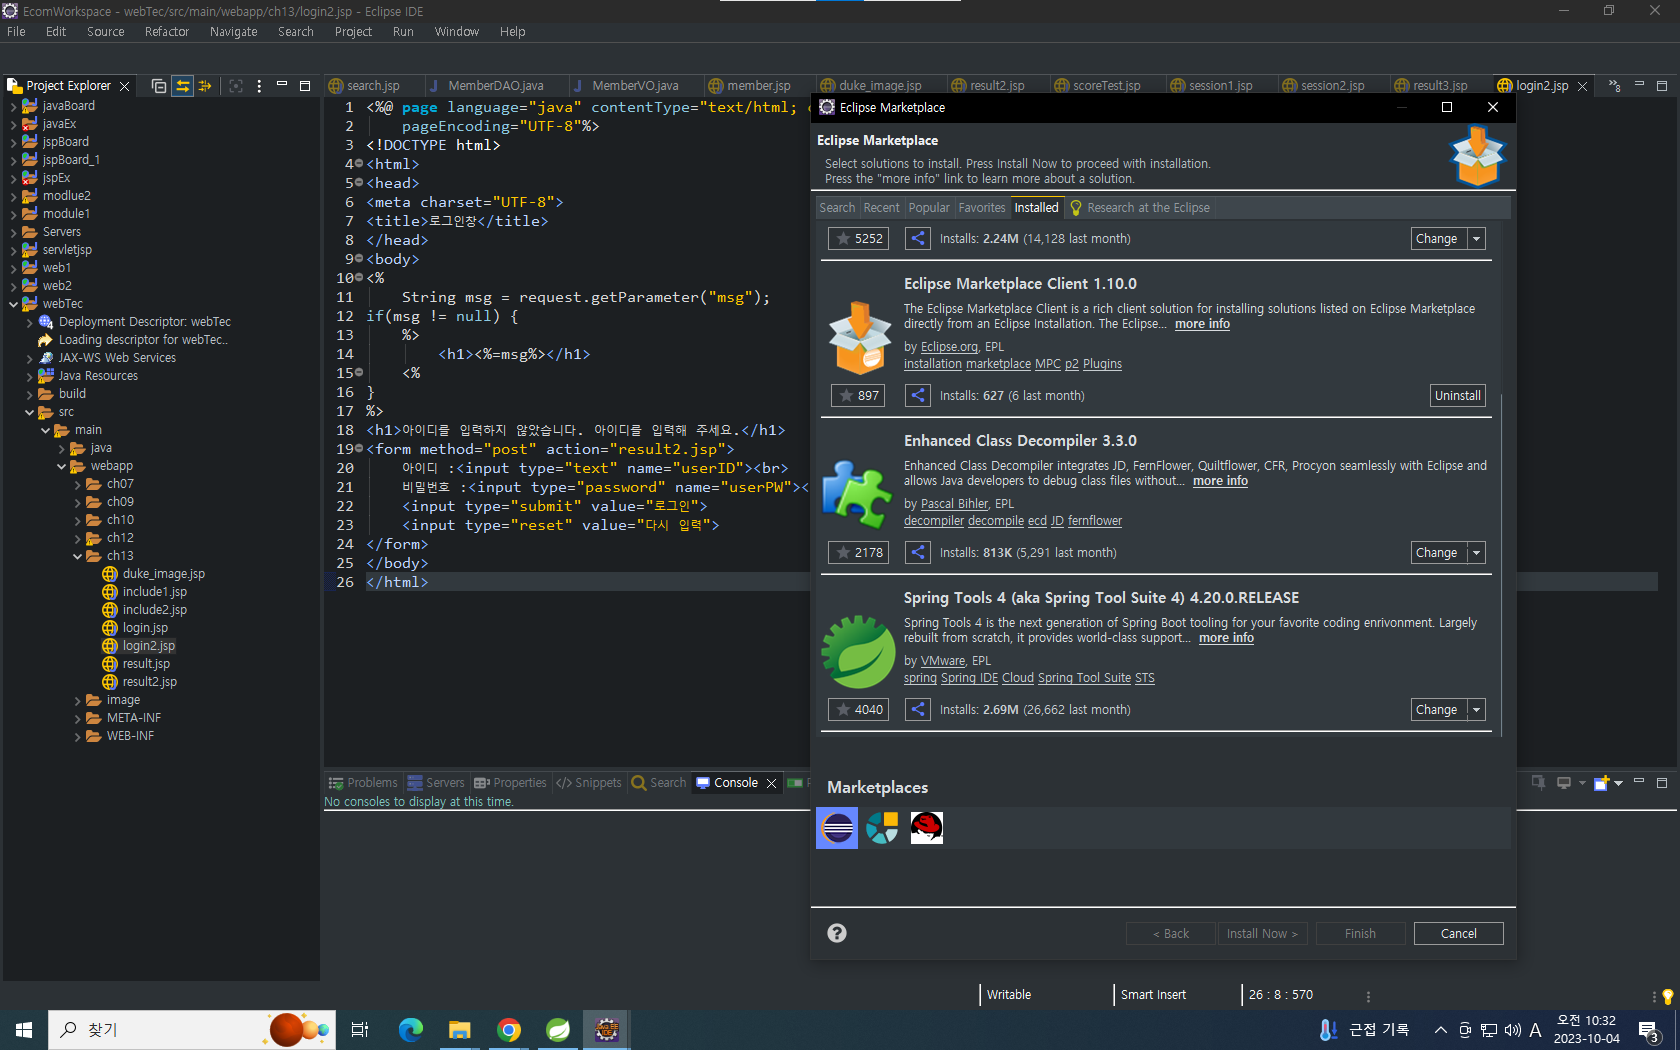Close the login2.jsp editor tab
The width and height of the screenshot is (1680, 1050).
point(1582,87)
